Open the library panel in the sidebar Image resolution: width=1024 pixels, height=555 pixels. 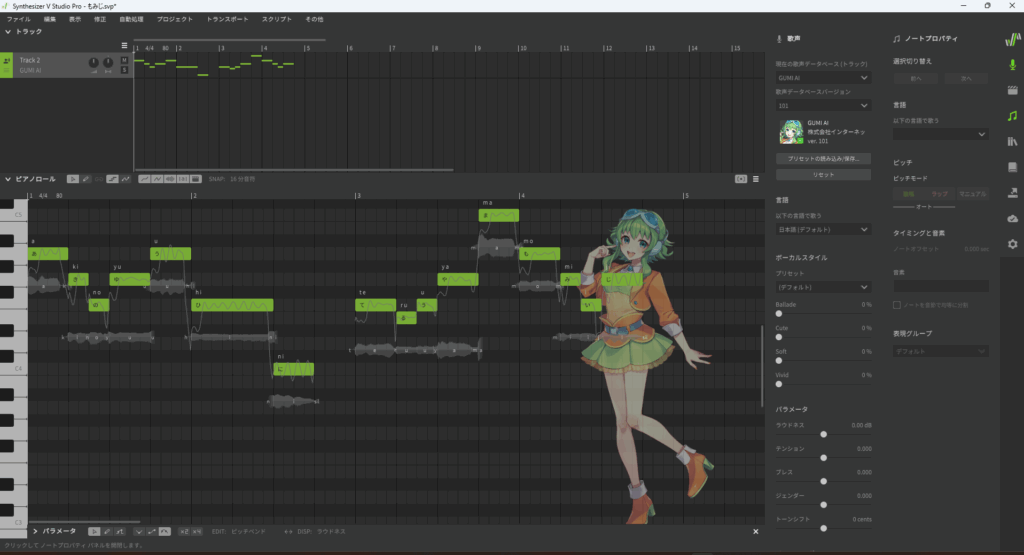(x=1012, y=141)
